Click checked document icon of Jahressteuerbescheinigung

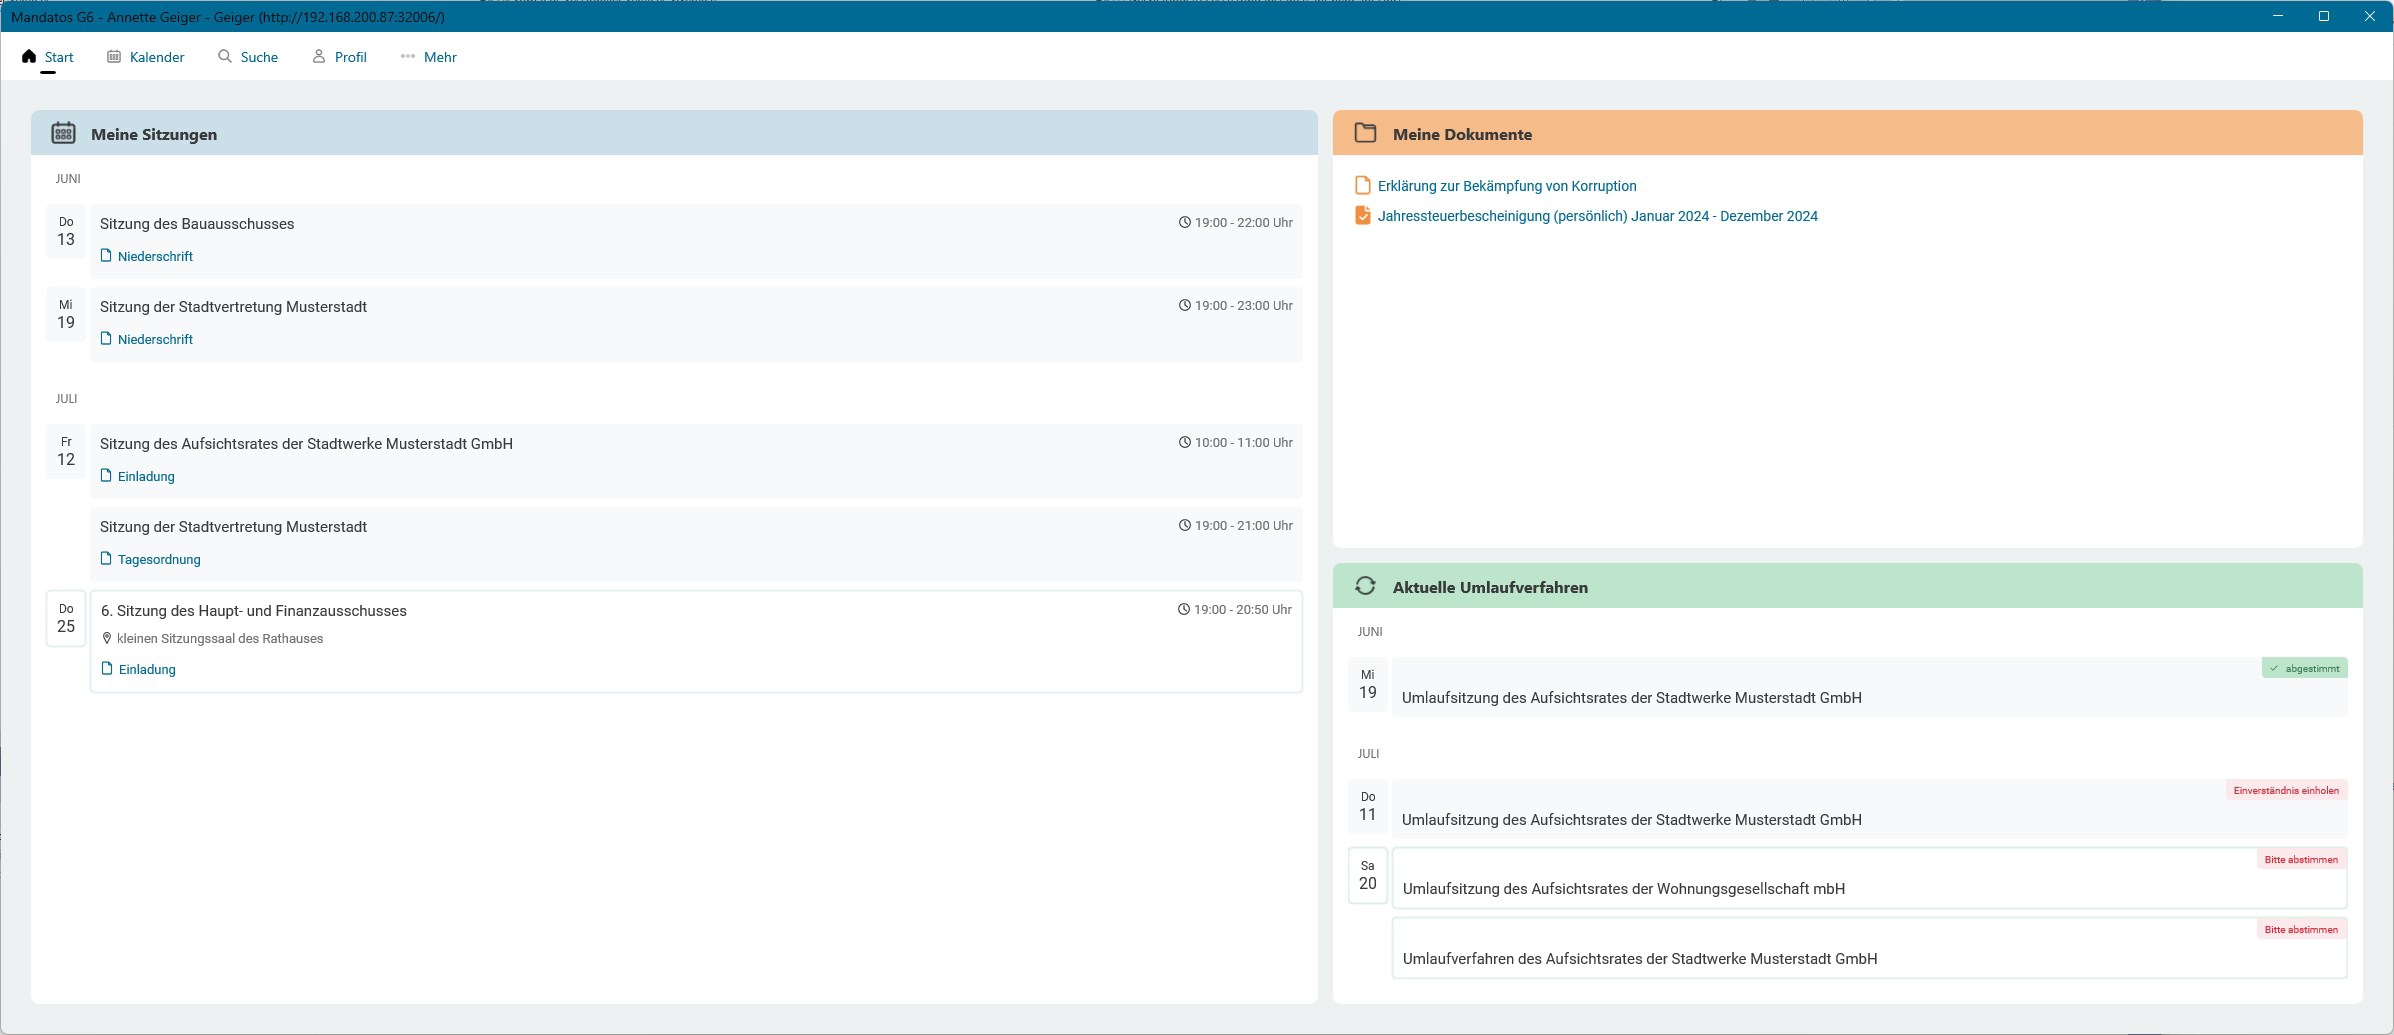[x=1362, y=215]
